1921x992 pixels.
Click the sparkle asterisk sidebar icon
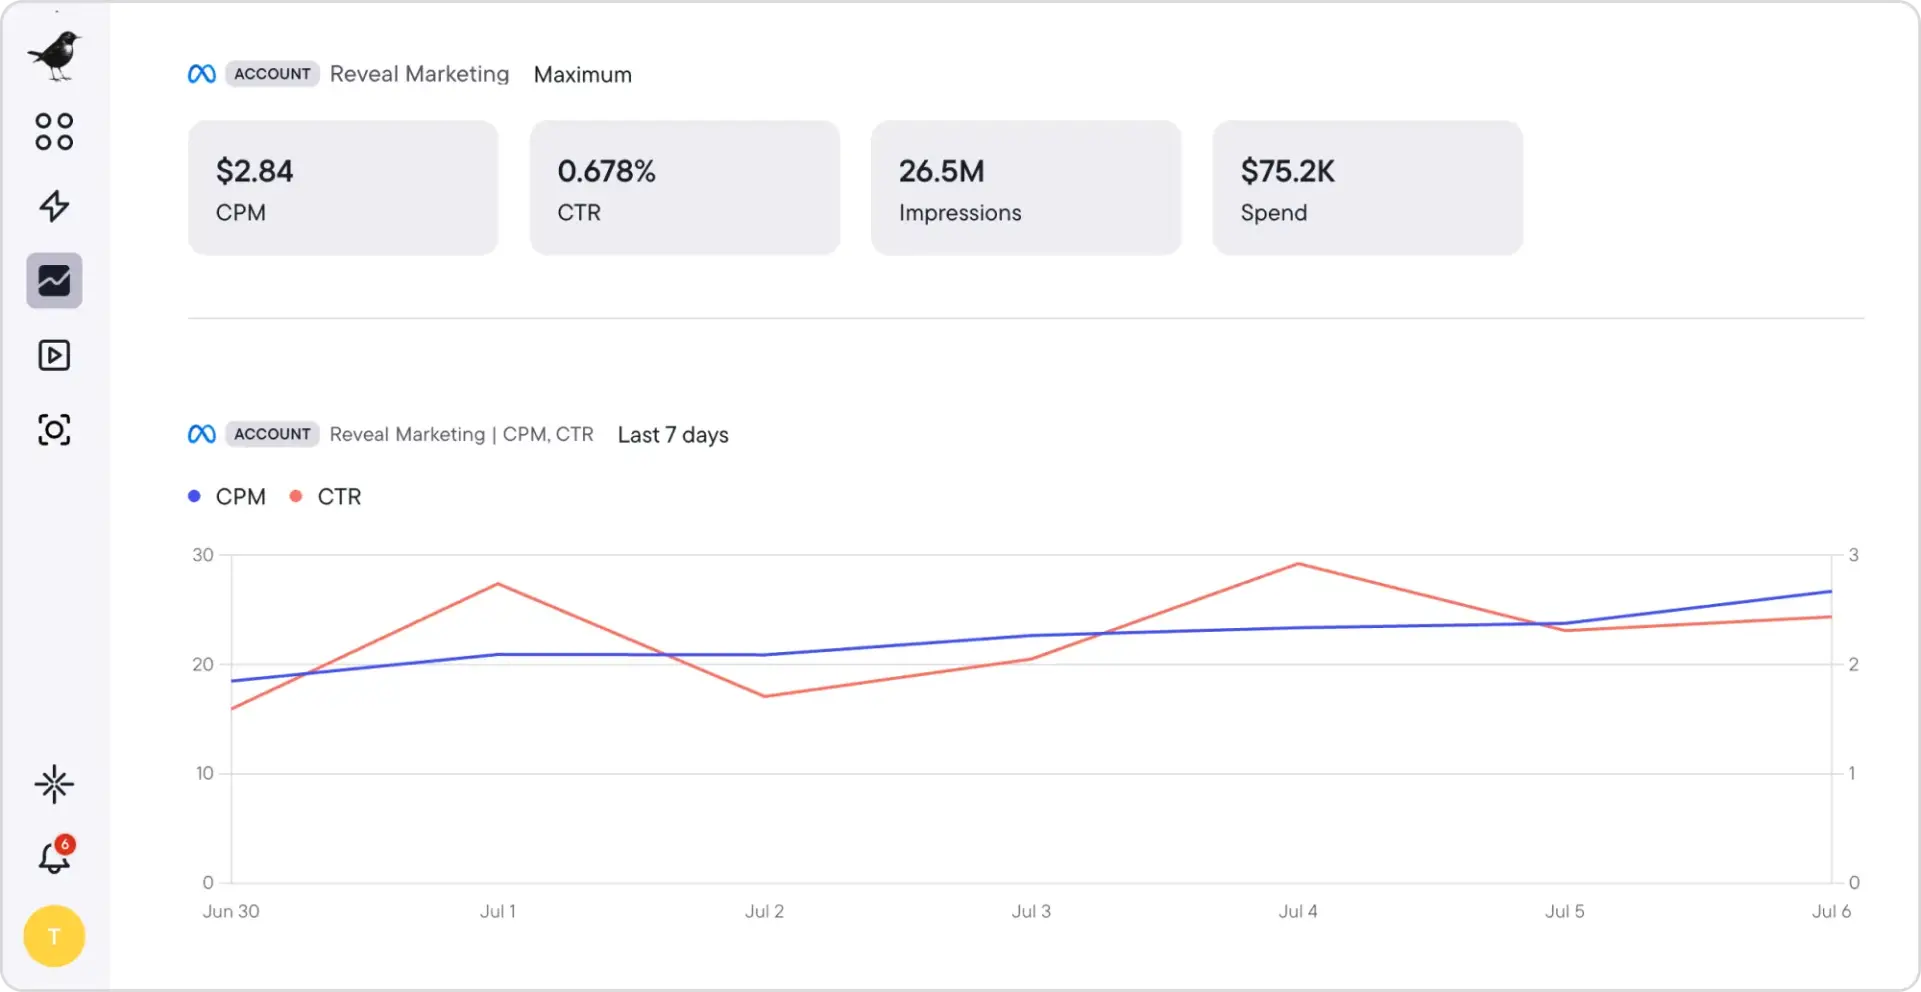click(54, 784)
